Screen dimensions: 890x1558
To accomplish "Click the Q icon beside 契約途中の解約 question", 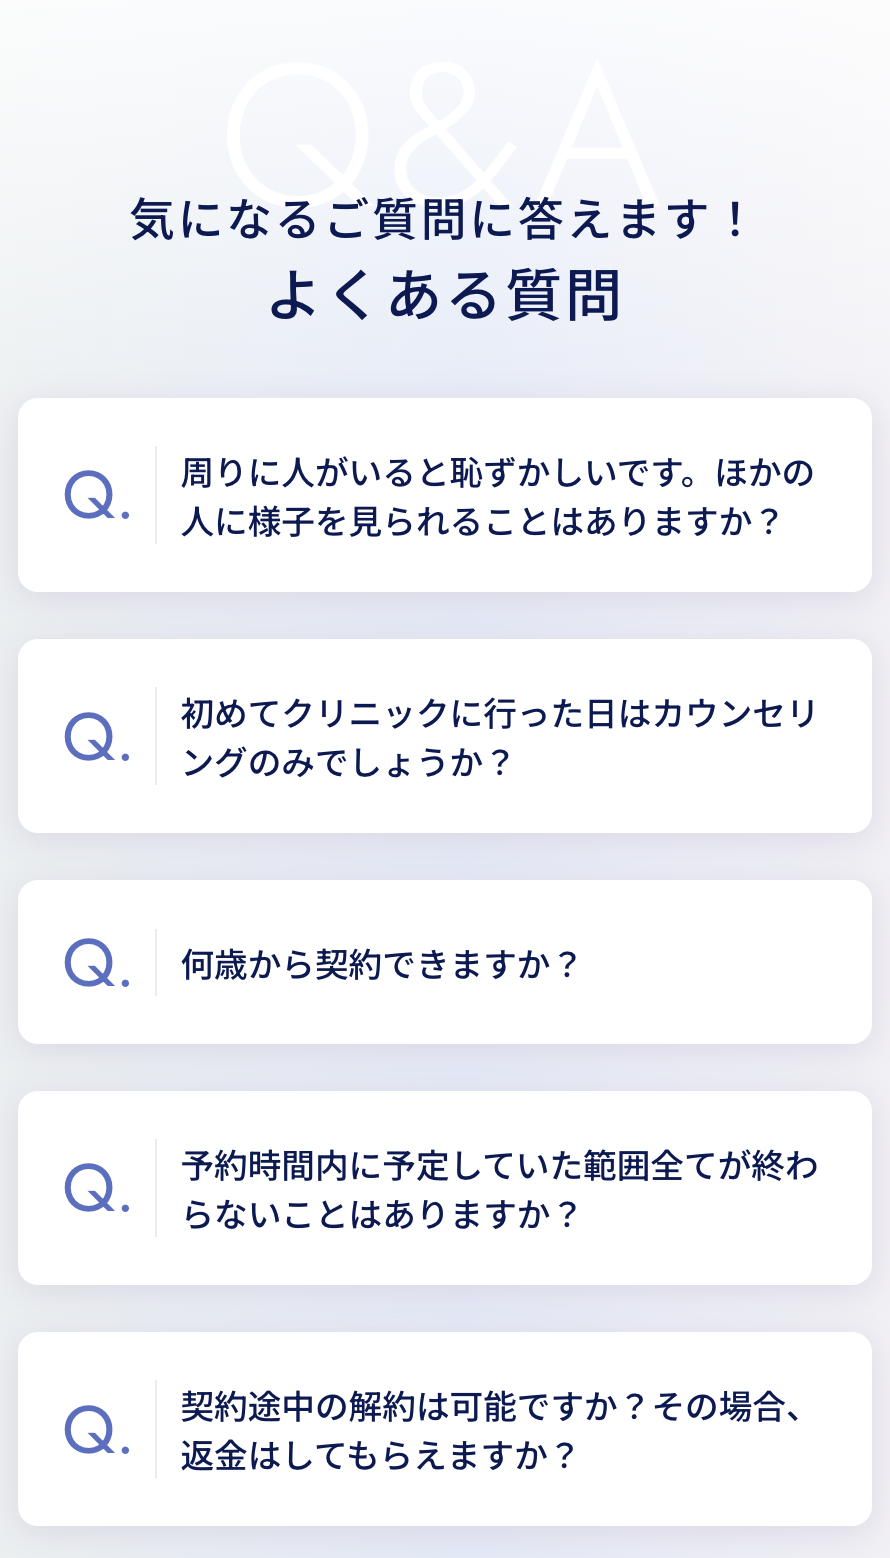I will click(x=97, y=1430).
